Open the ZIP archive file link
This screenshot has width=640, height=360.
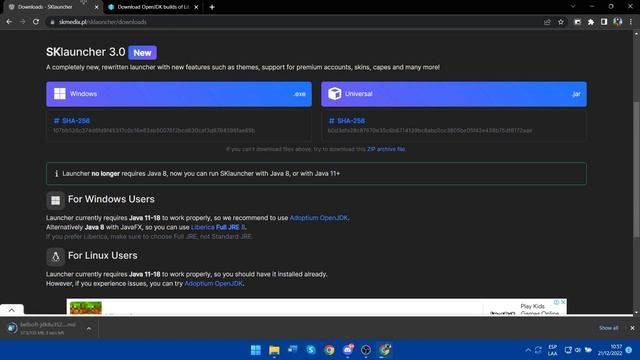386,149
